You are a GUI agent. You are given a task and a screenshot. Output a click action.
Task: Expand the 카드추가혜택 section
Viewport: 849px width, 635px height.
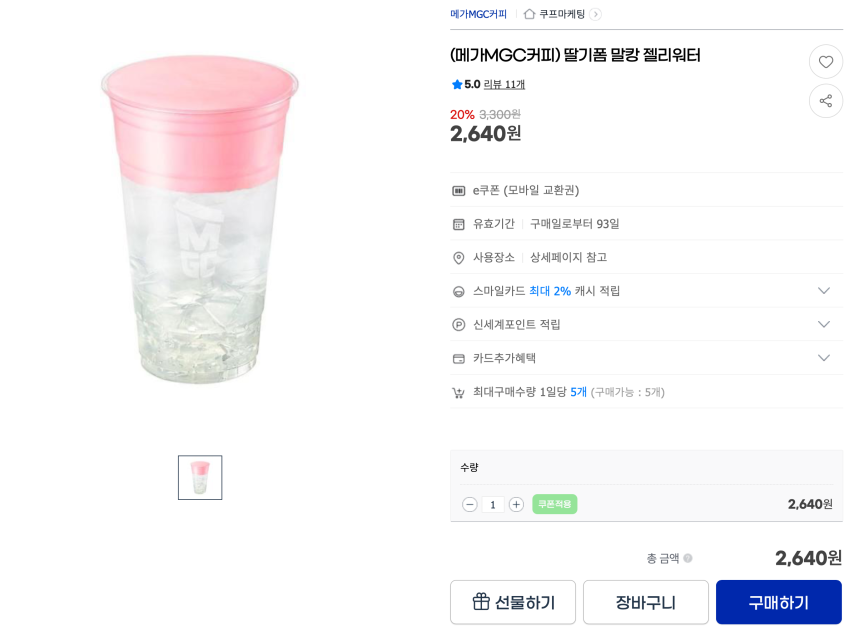point(823,358)
